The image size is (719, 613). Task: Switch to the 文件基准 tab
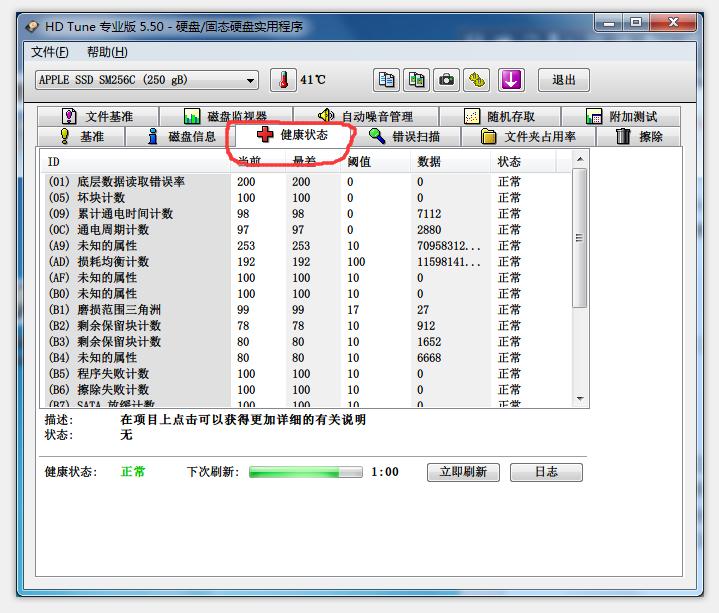point(98,116)
